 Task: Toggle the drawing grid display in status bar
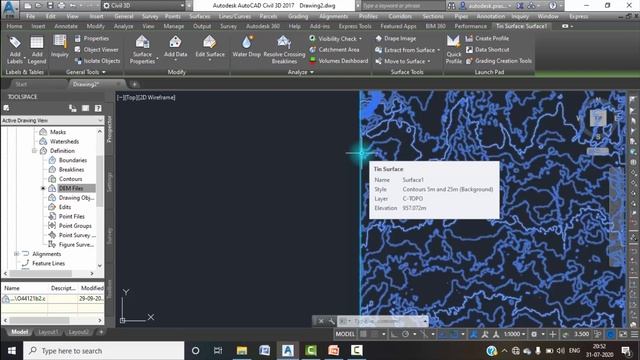point(363,334)
